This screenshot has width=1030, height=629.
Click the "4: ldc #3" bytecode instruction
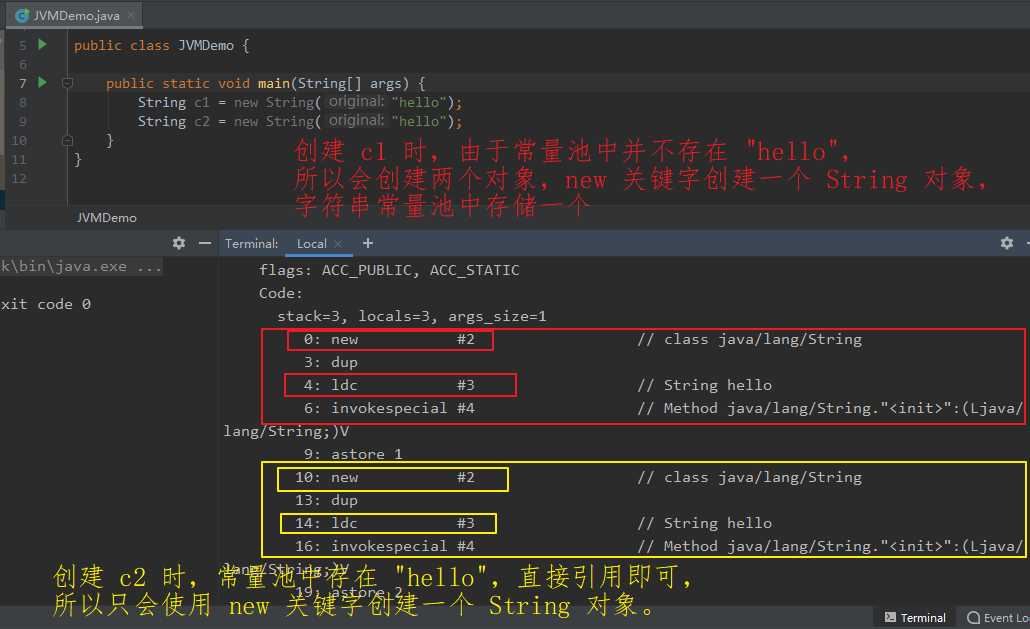pos(389,385)
